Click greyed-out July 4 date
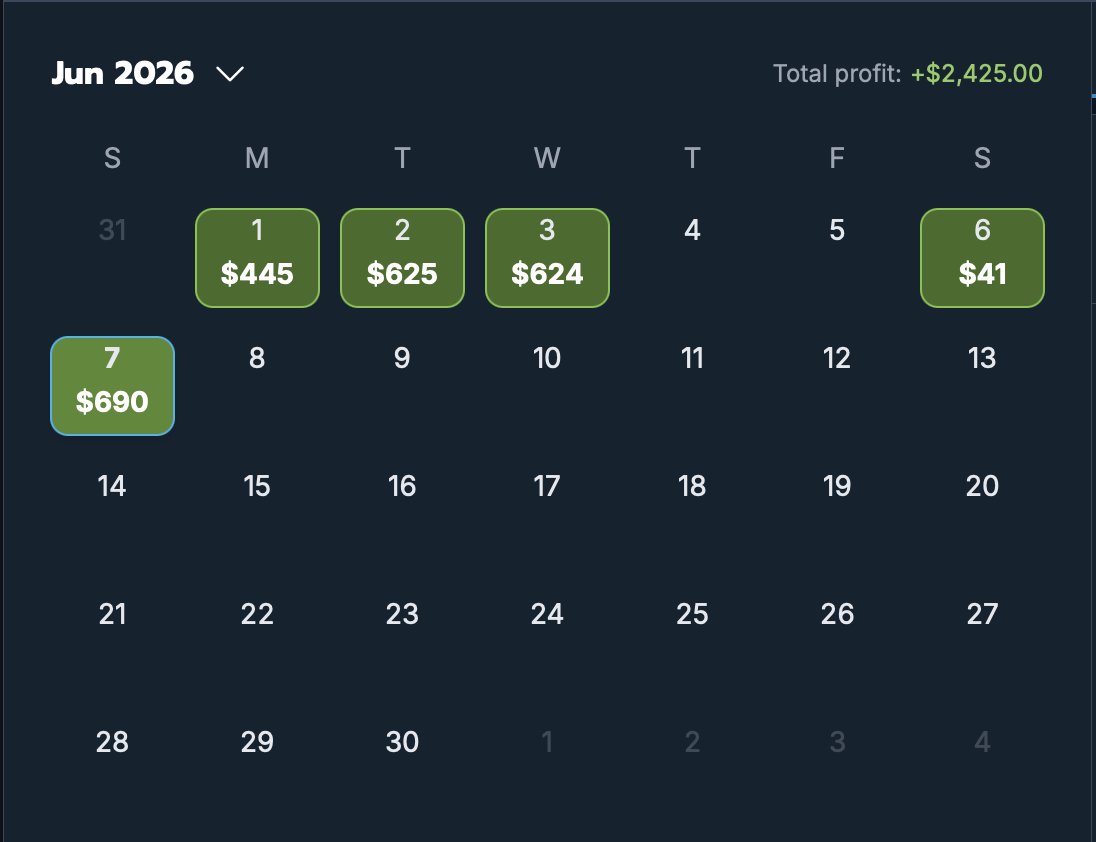 coord(982,741)
